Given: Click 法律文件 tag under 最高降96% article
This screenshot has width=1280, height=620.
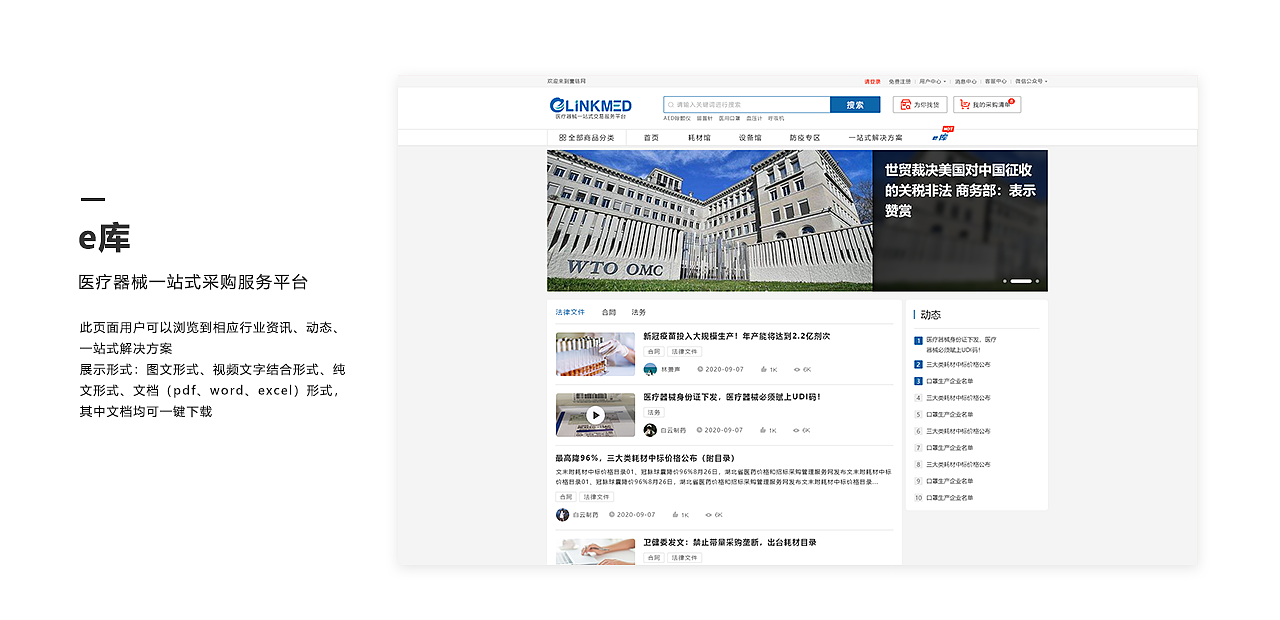Looking at the screenshot, I should [x=597, y=497].
